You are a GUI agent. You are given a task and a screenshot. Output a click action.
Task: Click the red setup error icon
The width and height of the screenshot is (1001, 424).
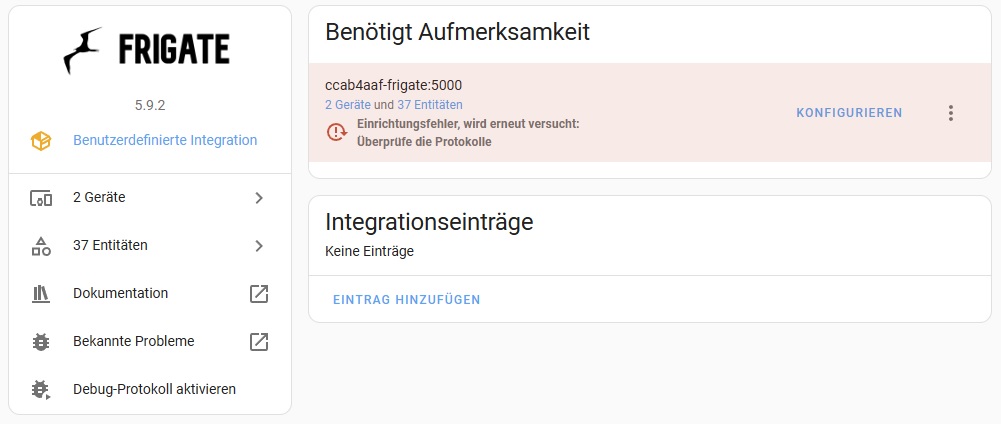point(337,132)
